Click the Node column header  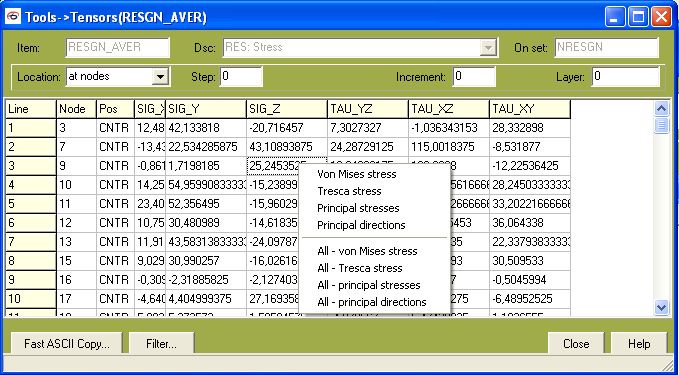76,109
